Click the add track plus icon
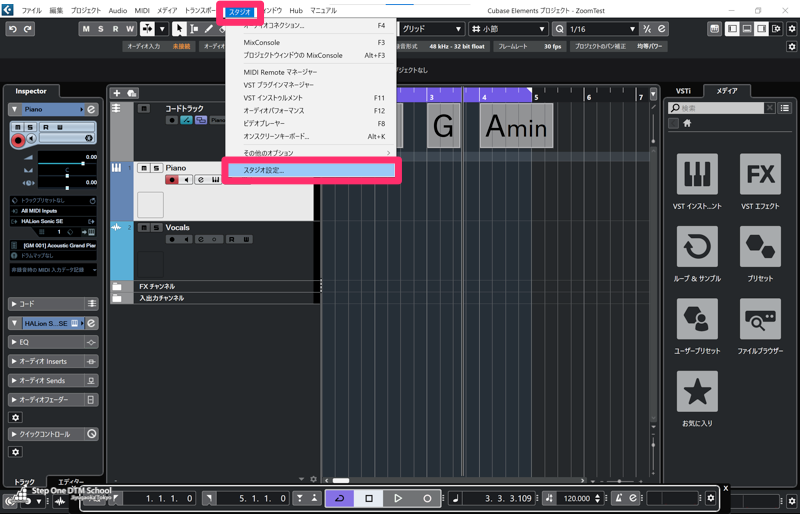Screen dimensions: 800x514 point(117,93)
